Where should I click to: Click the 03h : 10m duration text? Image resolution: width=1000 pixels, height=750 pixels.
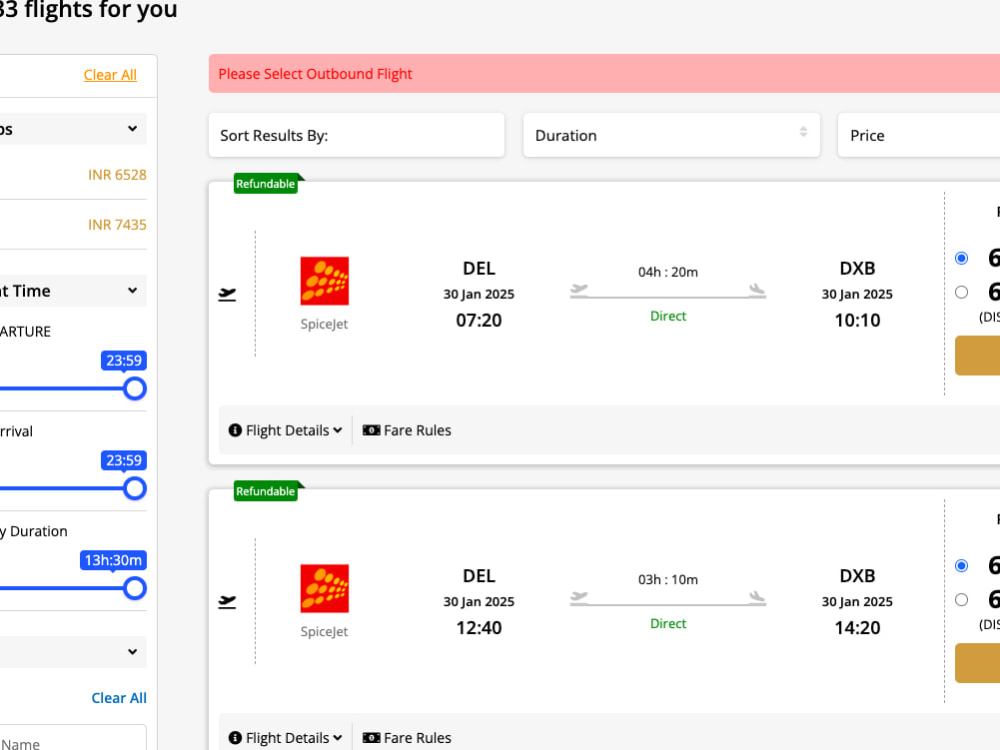[x=668, y=580]
